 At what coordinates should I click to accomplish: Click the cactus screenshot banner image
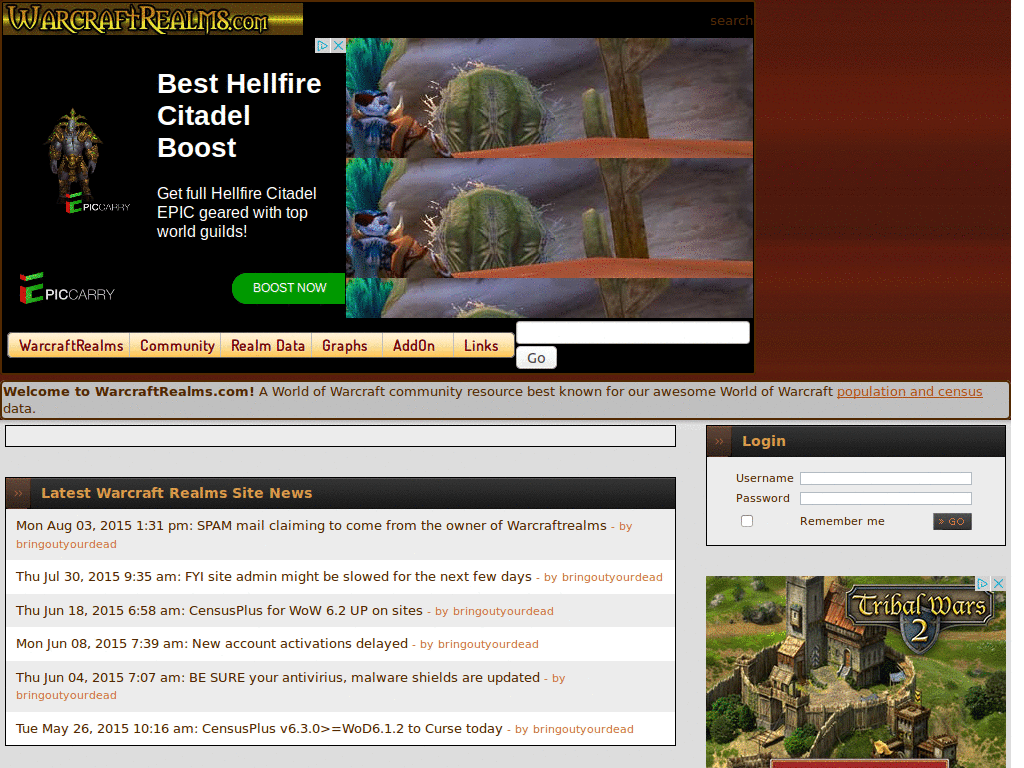(x=549, y=178)
